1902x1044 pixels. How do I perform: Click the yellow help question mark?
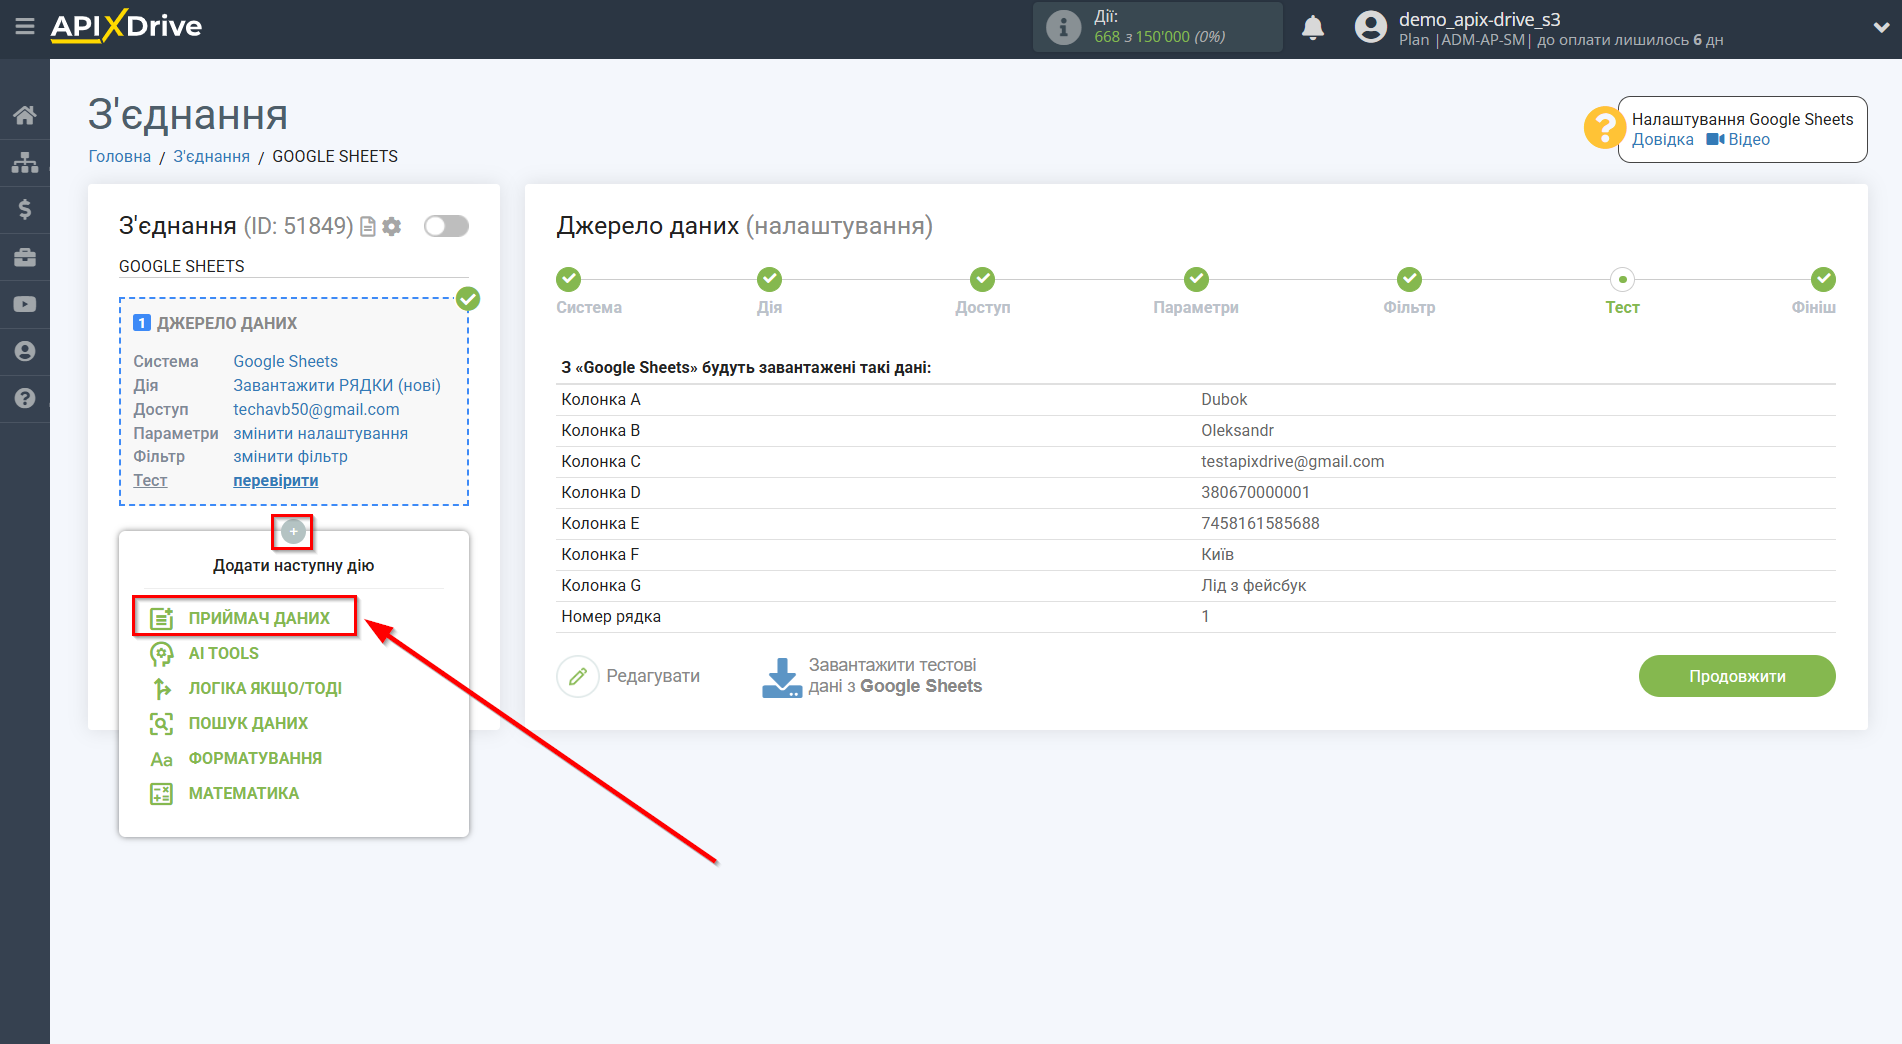coord(1604,128)
